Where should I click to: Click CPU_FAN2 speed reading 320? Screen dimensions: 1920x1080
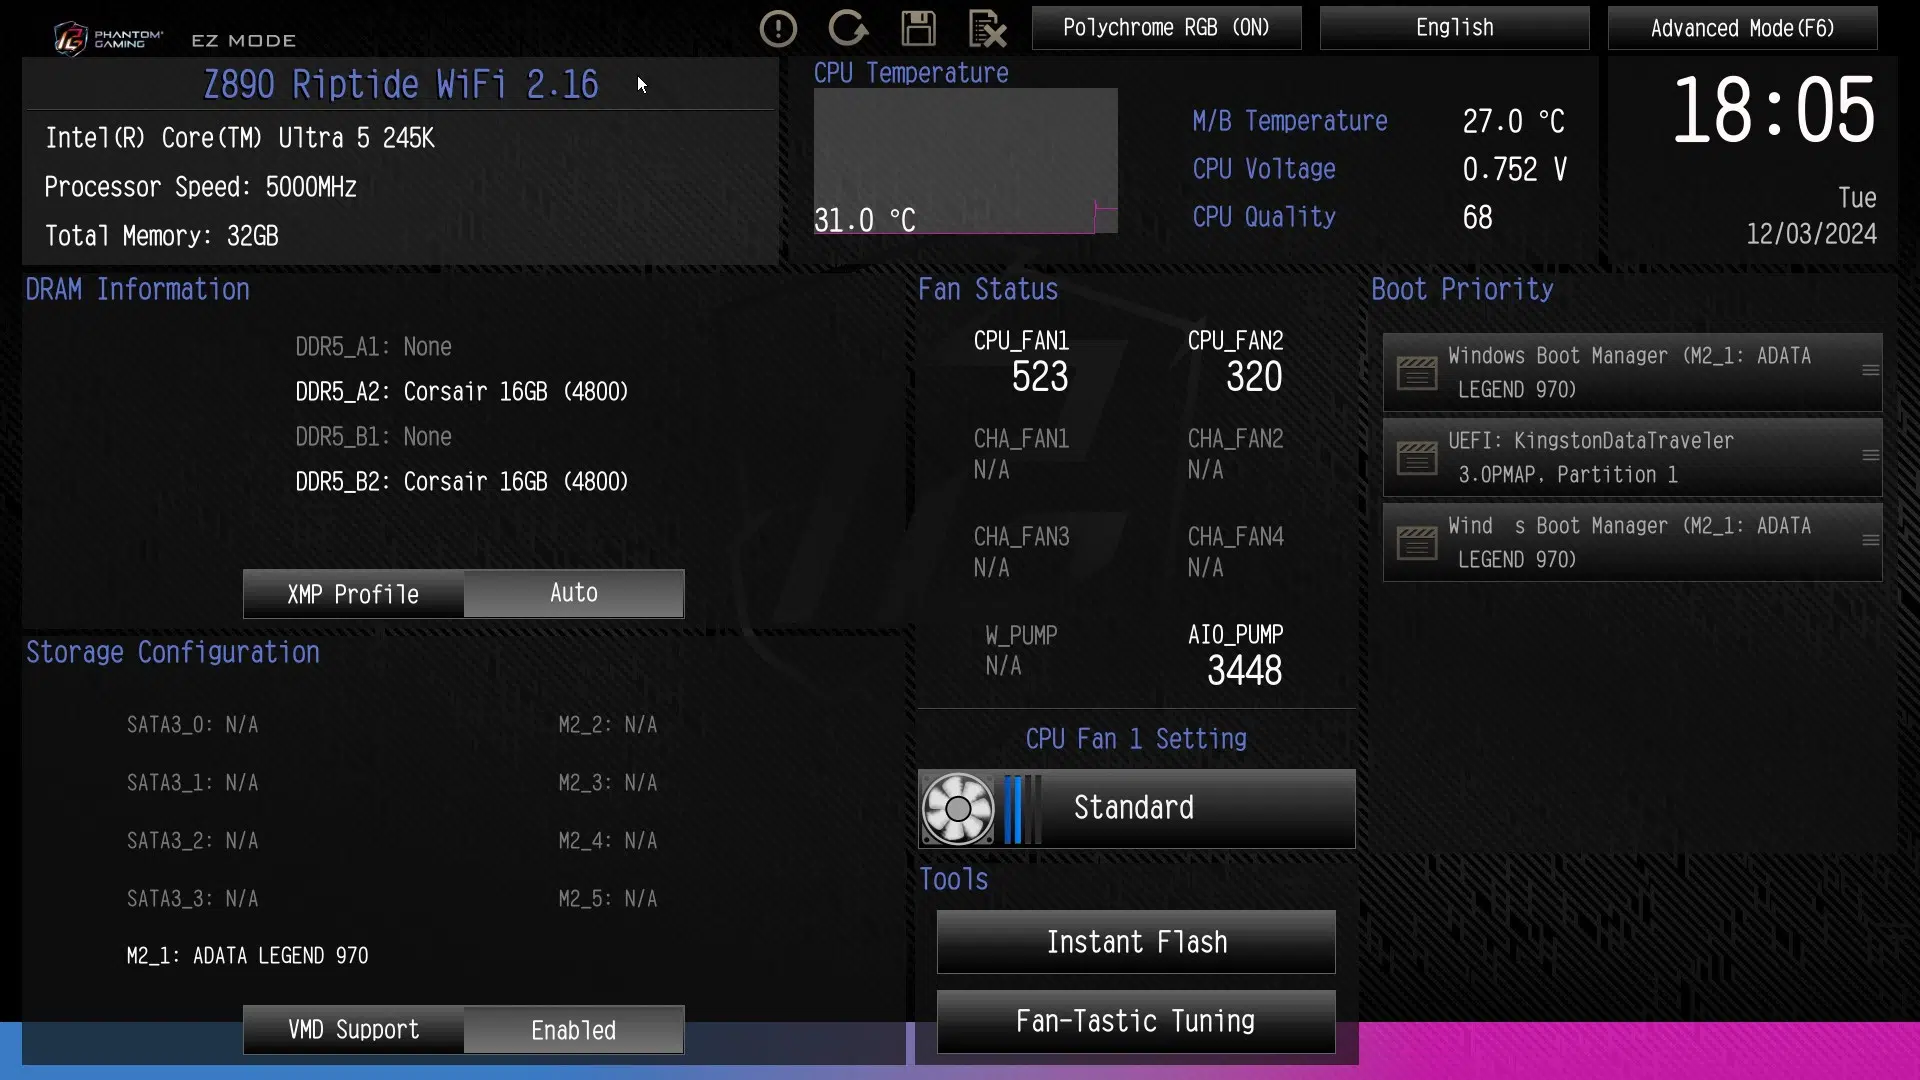(1253, 377)
